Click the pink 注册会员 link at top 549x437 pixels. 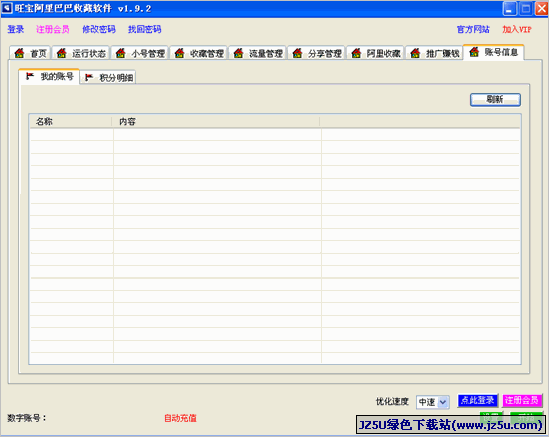pyautogui.click(x=53, y=29)
